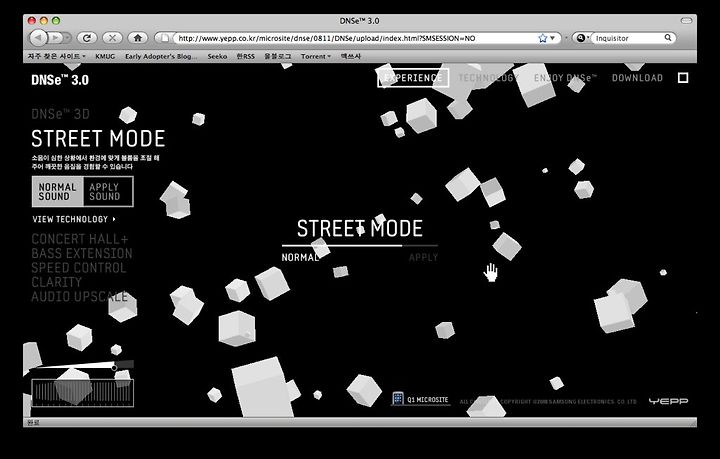Click the toolbar toggle pill in title bar
This screenshot has width=720, height=459.
tap(686, 21)
